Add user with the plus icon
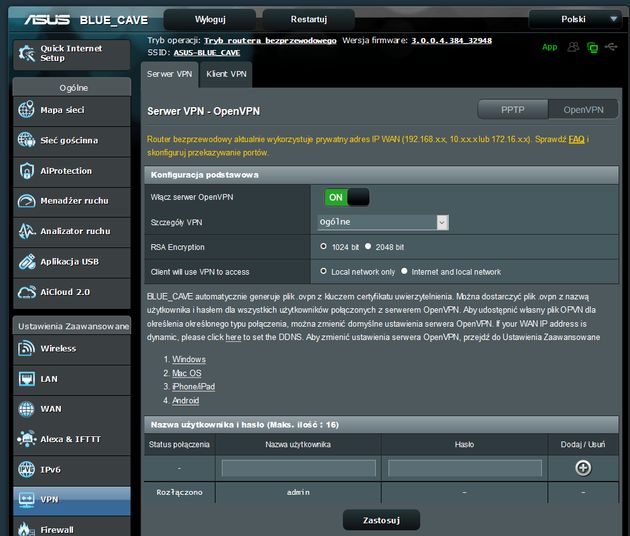Image resolution: width=630 pixels, height=536 pixels. point(583,468)
